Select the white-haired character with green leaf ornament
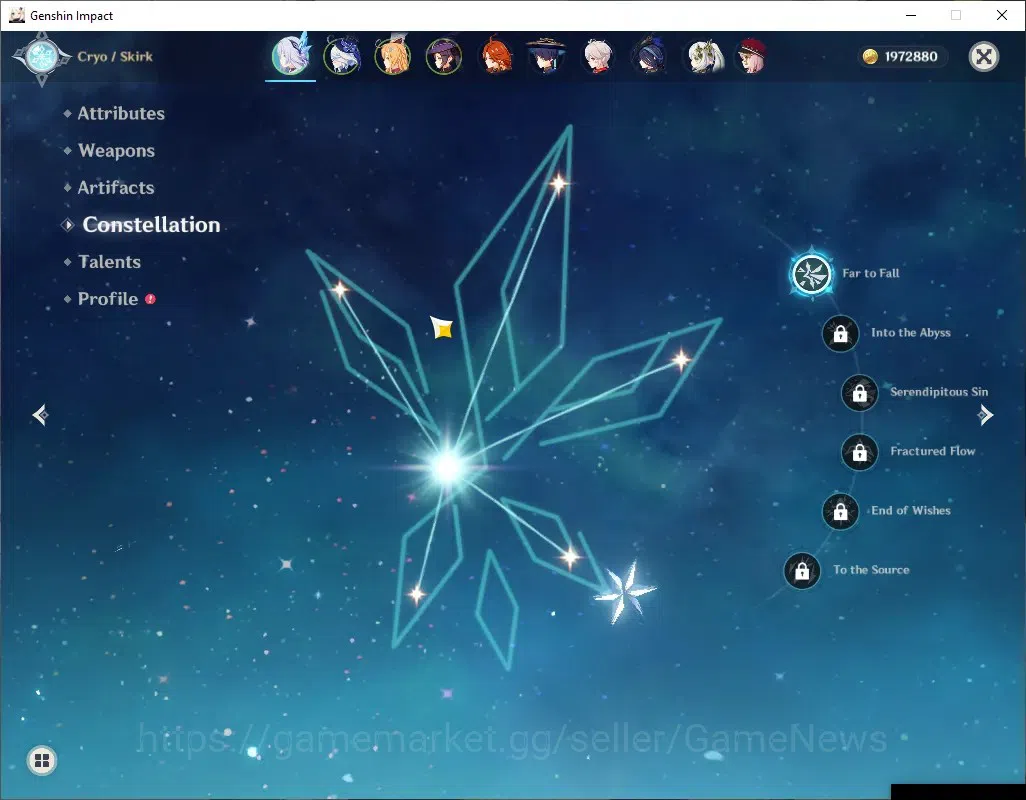Viewport: 1026px width, 800px height. click(704, 56)
